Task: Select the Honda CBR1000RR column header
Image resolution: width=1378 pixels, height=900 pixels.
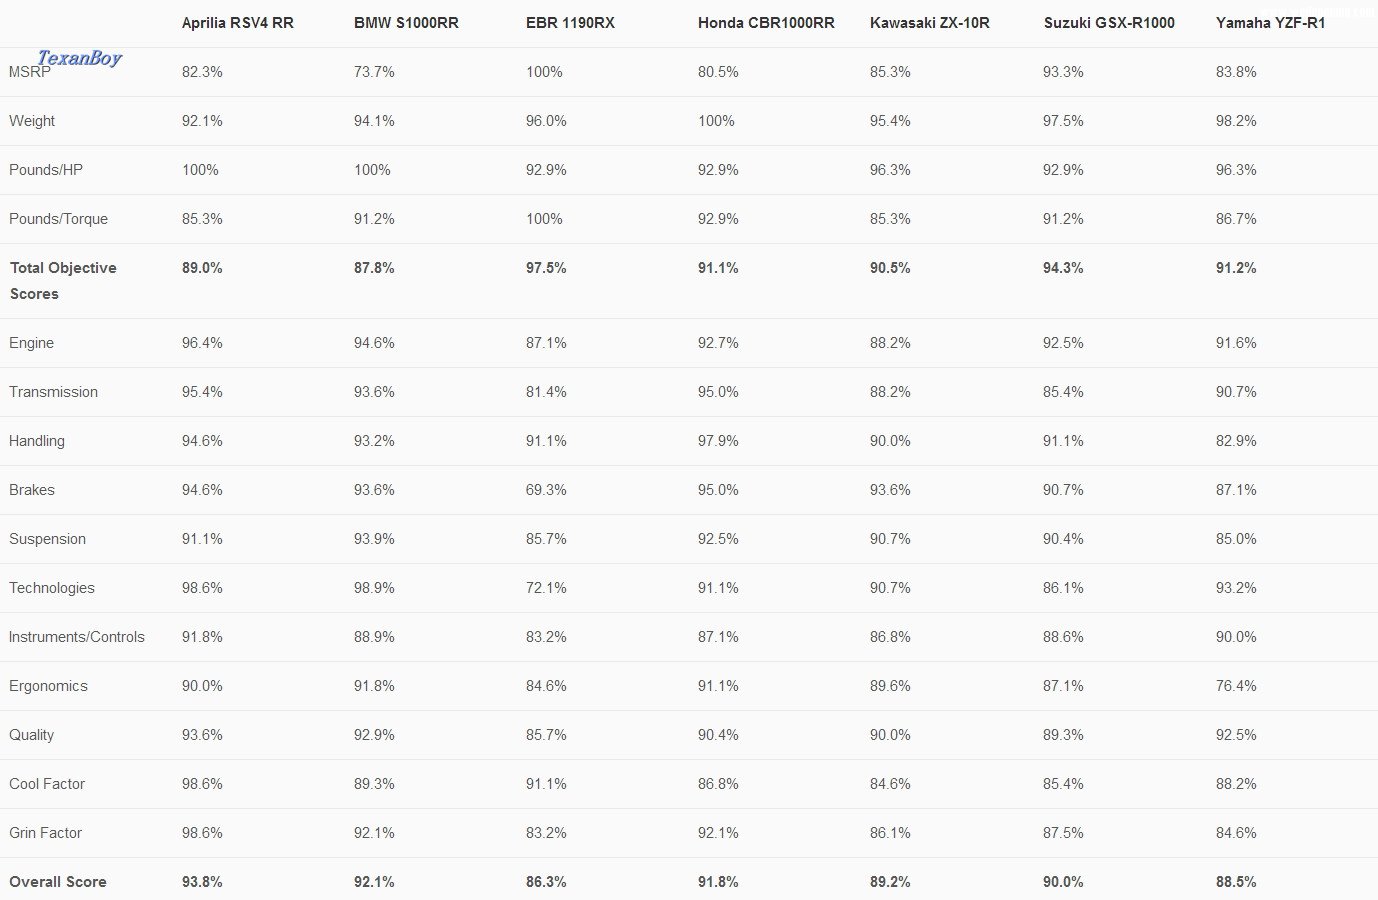Action: [766, 23]
